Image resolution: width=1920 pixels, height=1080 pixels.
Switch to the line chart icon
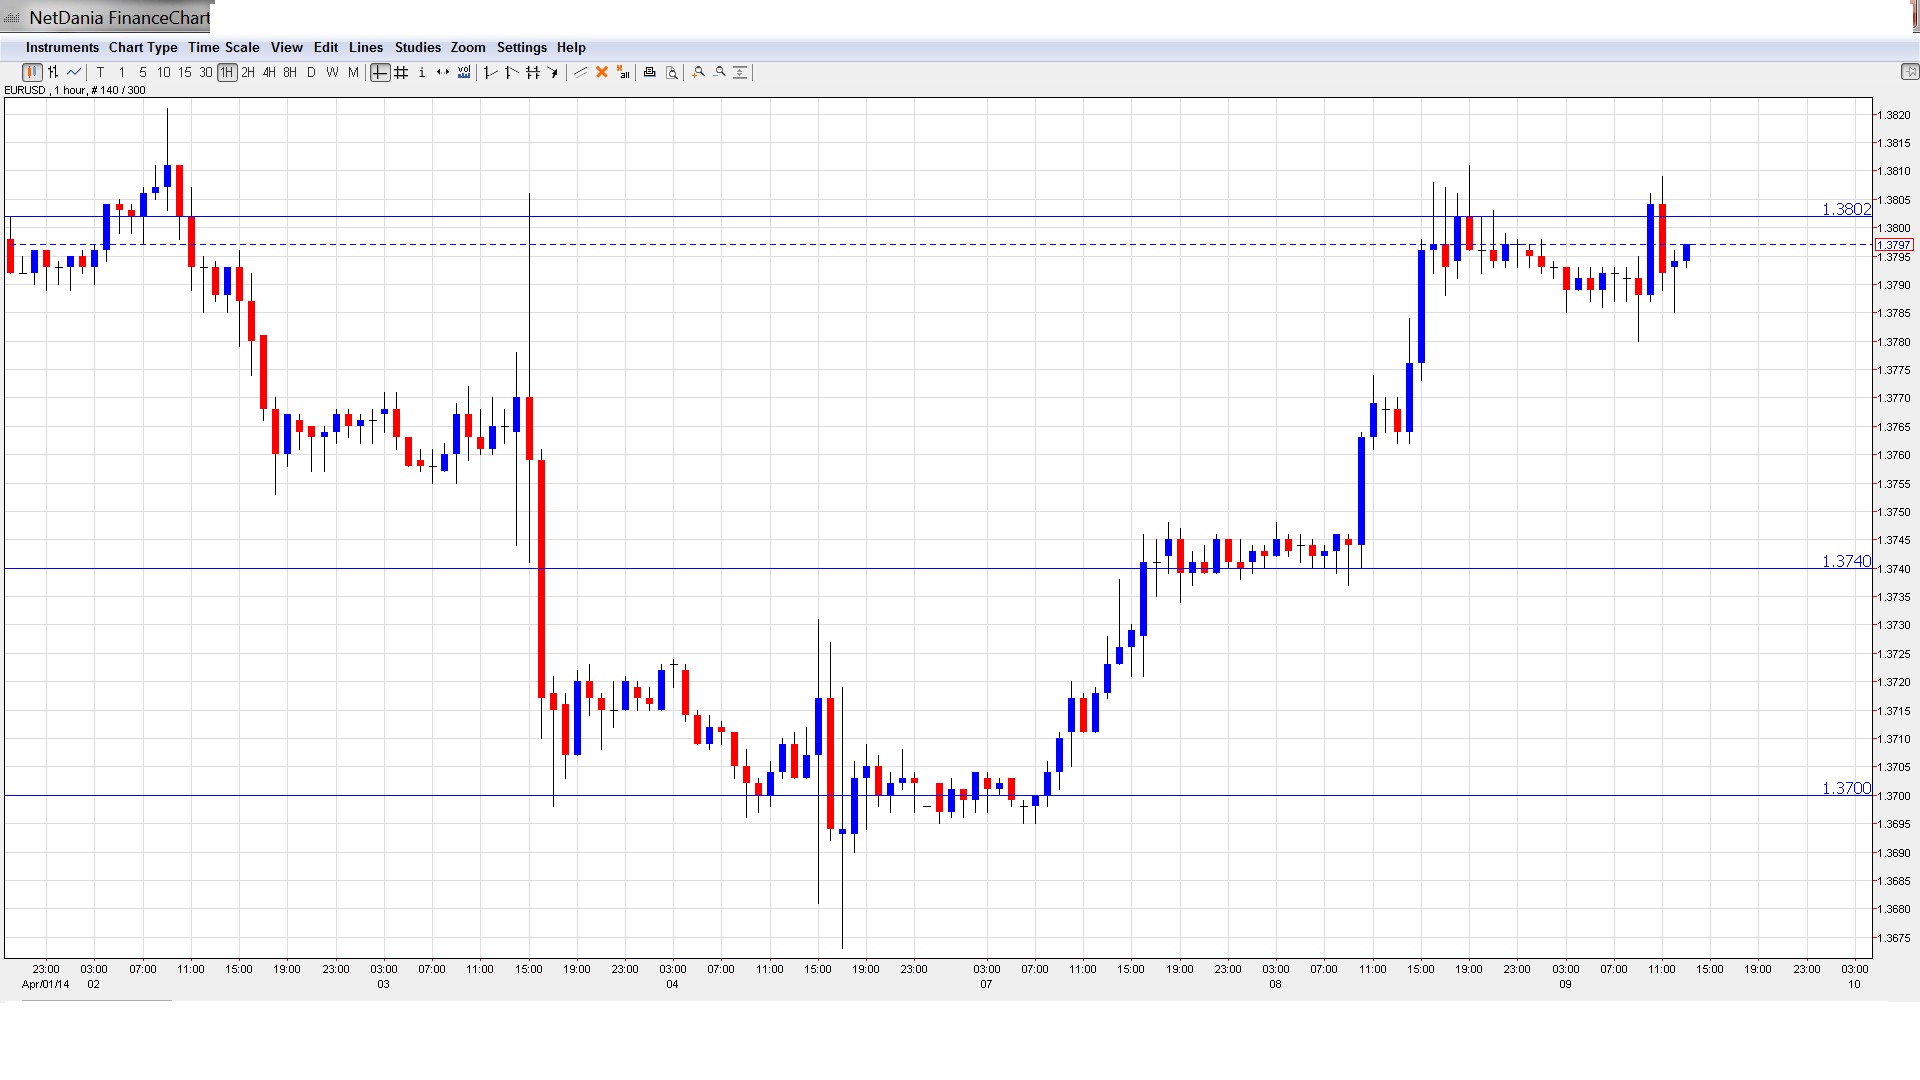click(x=74, y=72)
